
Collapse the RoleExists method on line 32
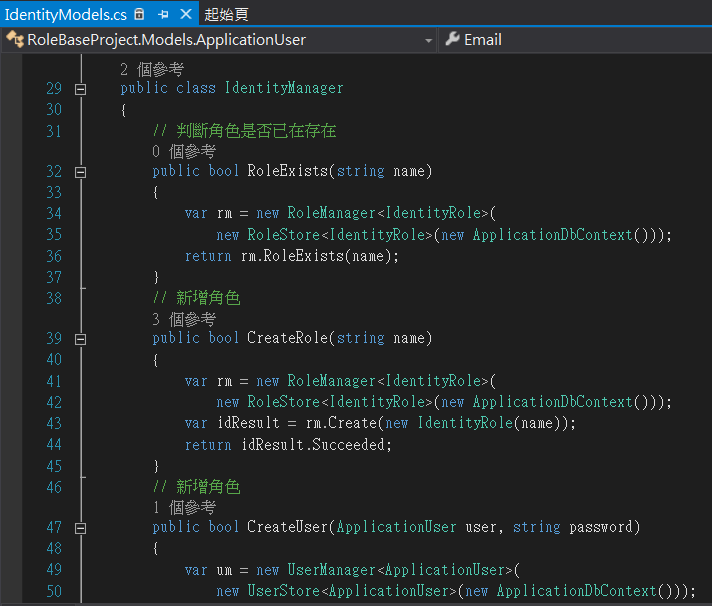pyautogui.click(x=80, y=172)
